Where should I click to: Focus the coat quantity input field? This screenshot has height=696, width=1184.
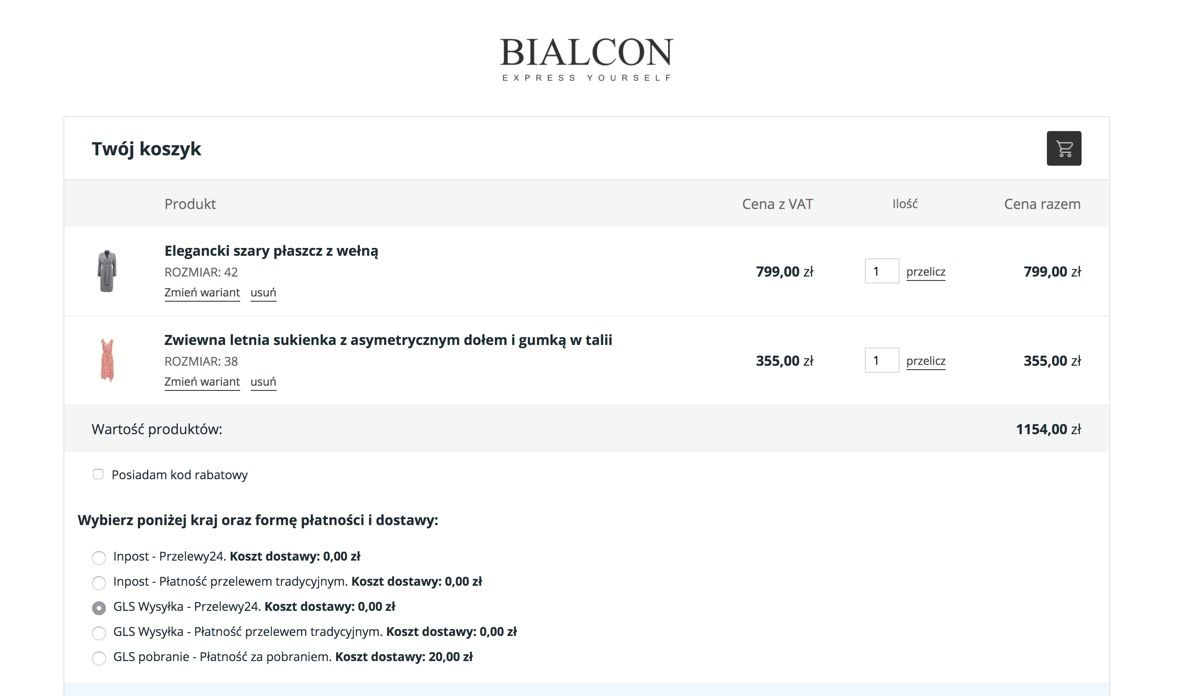point(881,271)
